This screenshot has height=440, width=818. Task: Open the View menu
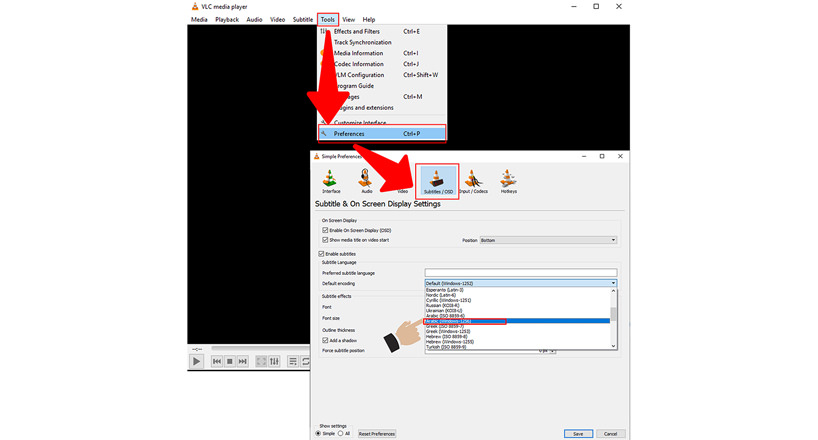click(x=348, y=19)
